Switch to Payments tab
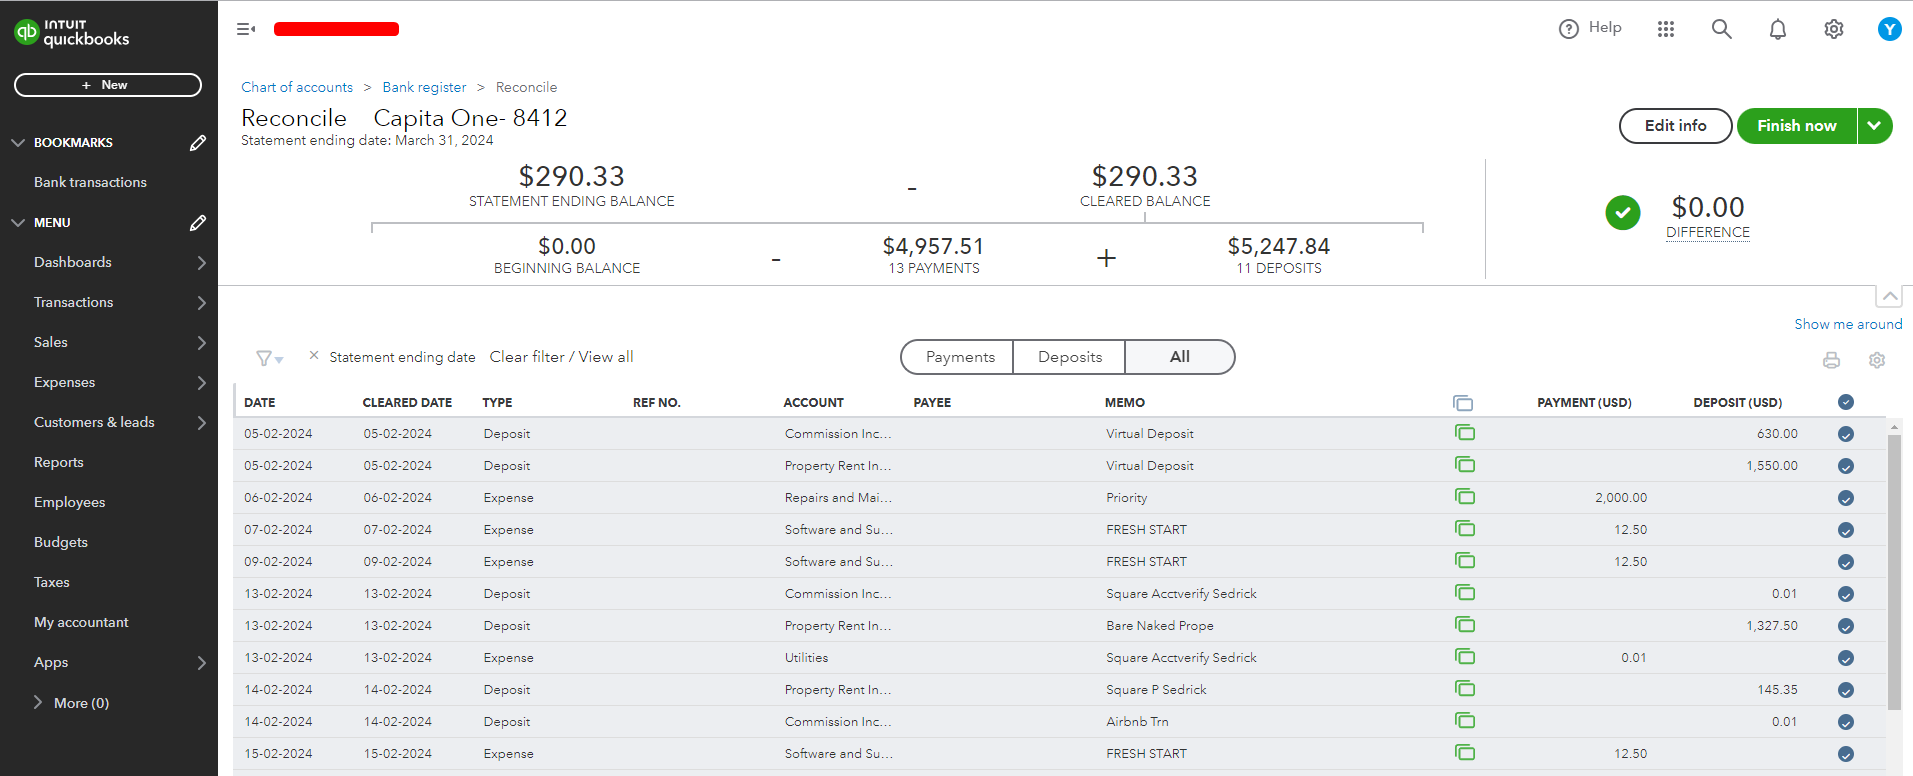The width and height of the screenshot is (1913, 776). [x=958, y=357]
